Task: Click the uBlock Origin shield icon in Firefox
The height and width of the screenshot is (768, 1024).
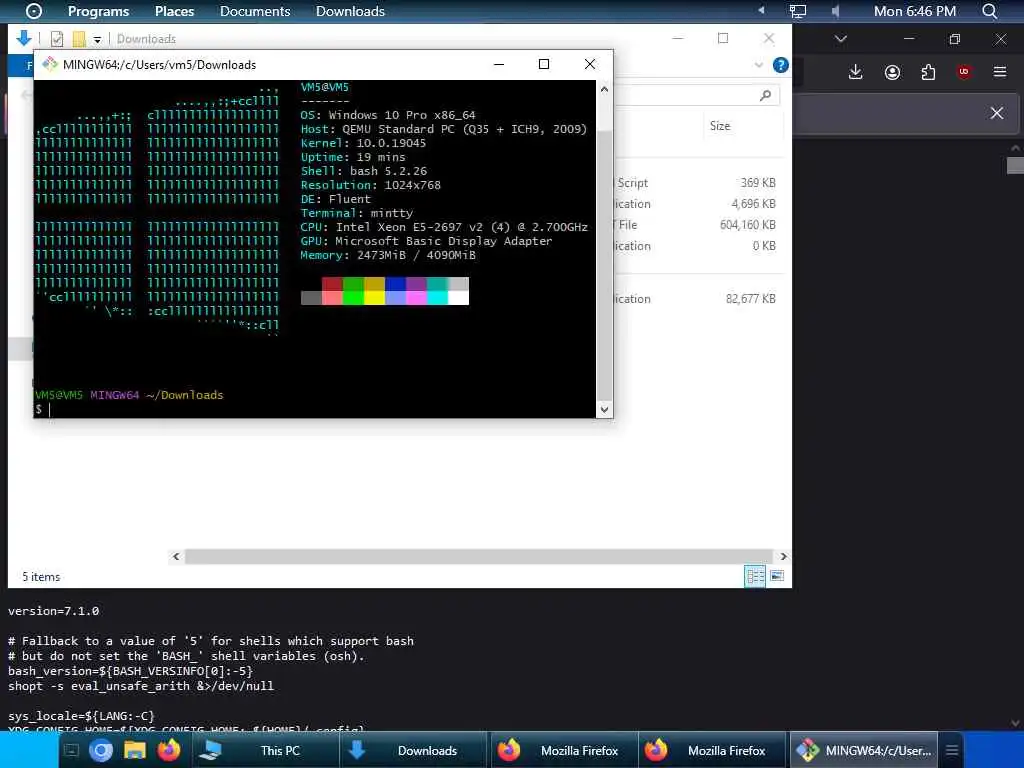Action: click(964, 72)
